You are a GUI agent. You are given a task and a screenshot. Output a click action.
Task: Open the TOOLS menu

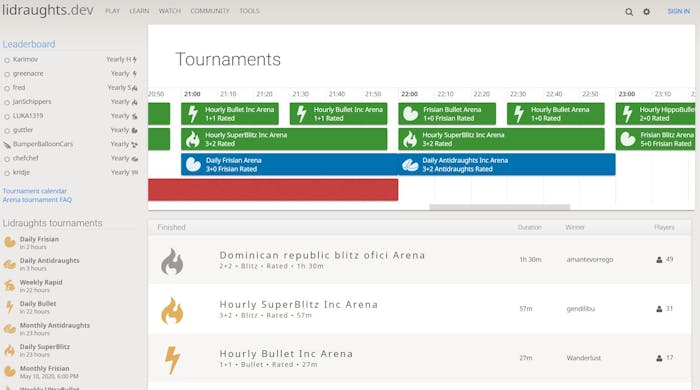coord(250,11)
